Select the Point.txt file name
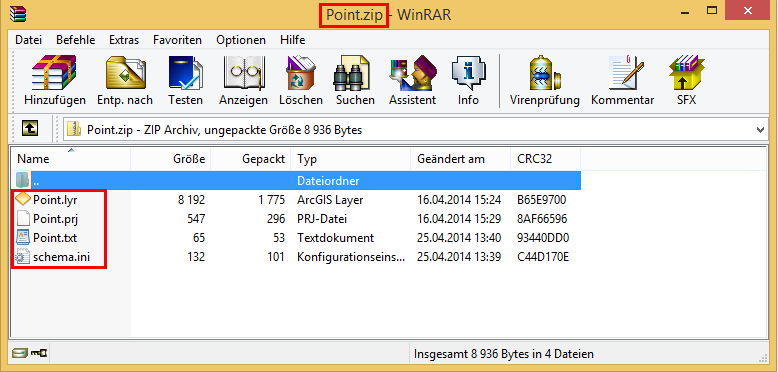Screen dimensions: 778x372 (x=55, y=238)
